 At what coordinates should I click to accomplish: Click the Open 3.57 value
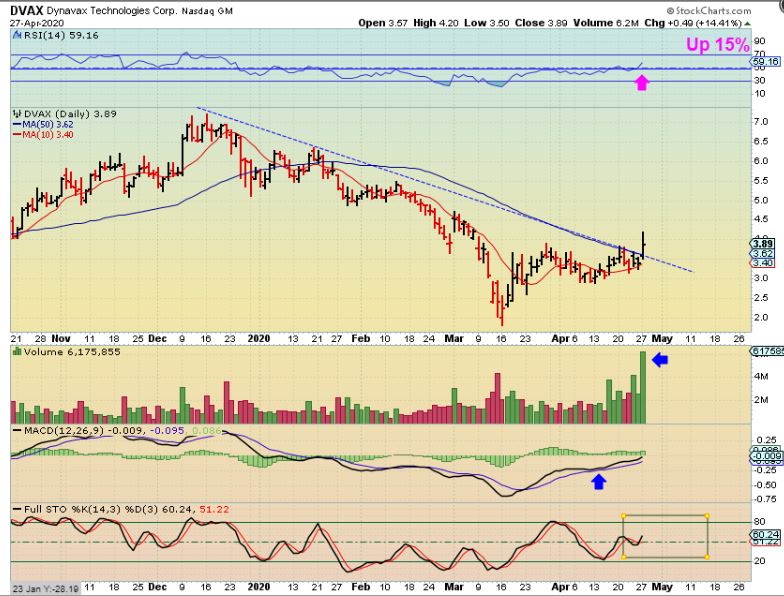pos(383,23)
